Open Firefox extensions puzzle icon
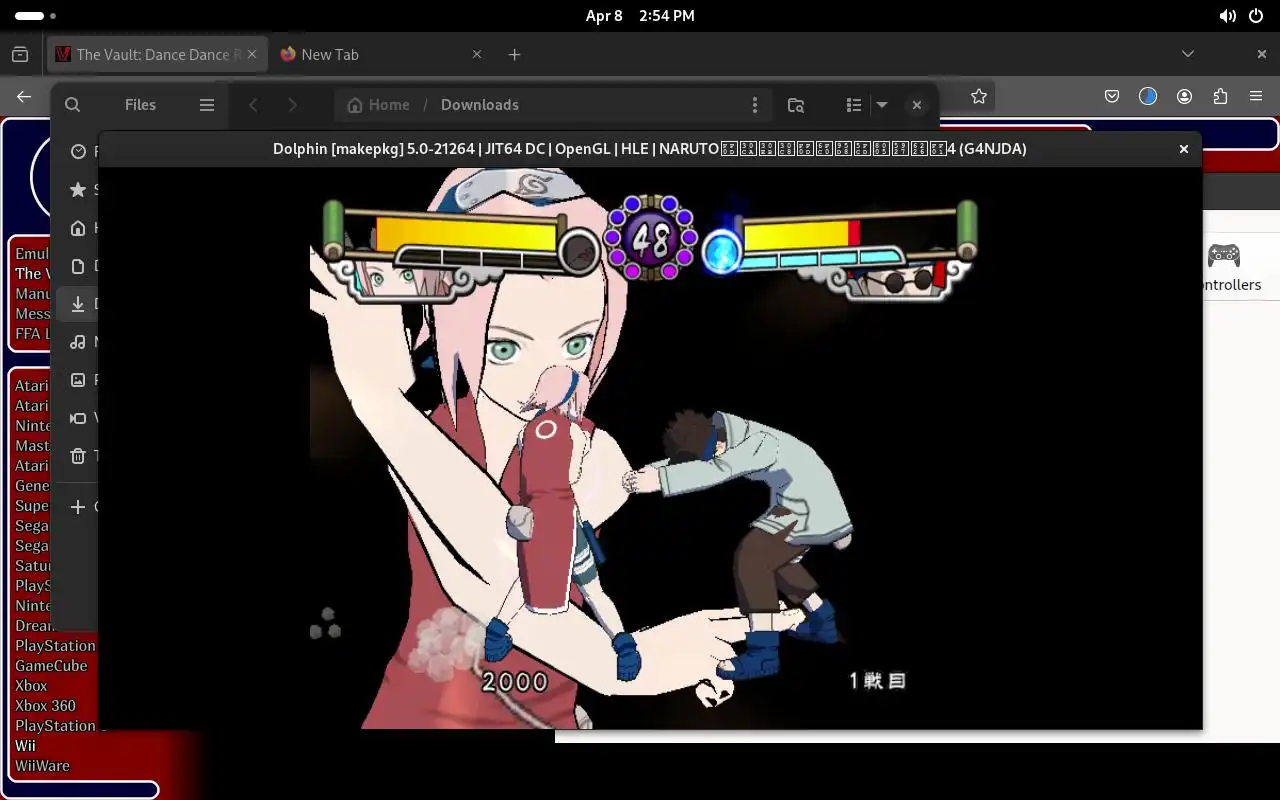Image resolution: width=1280 pixels, height=800 pixels. click(1220, 96)
